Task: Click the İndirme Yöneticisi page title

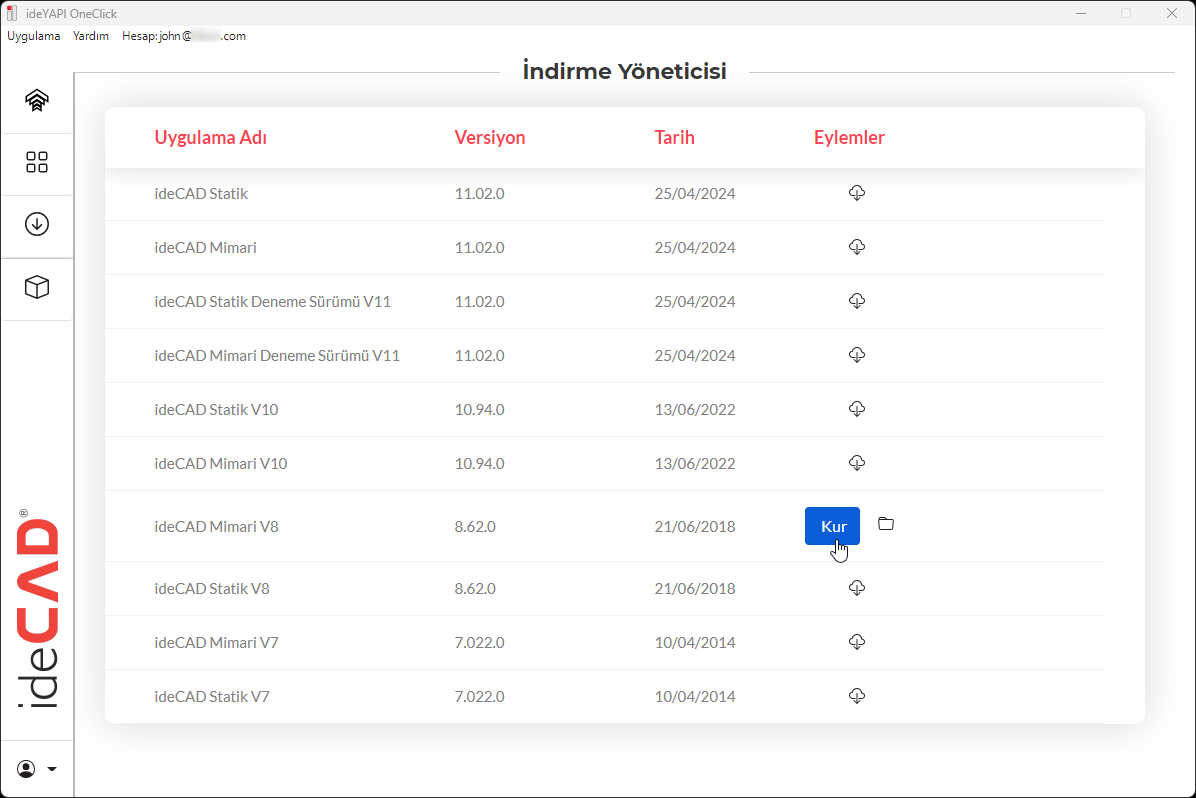Action: 625,72
